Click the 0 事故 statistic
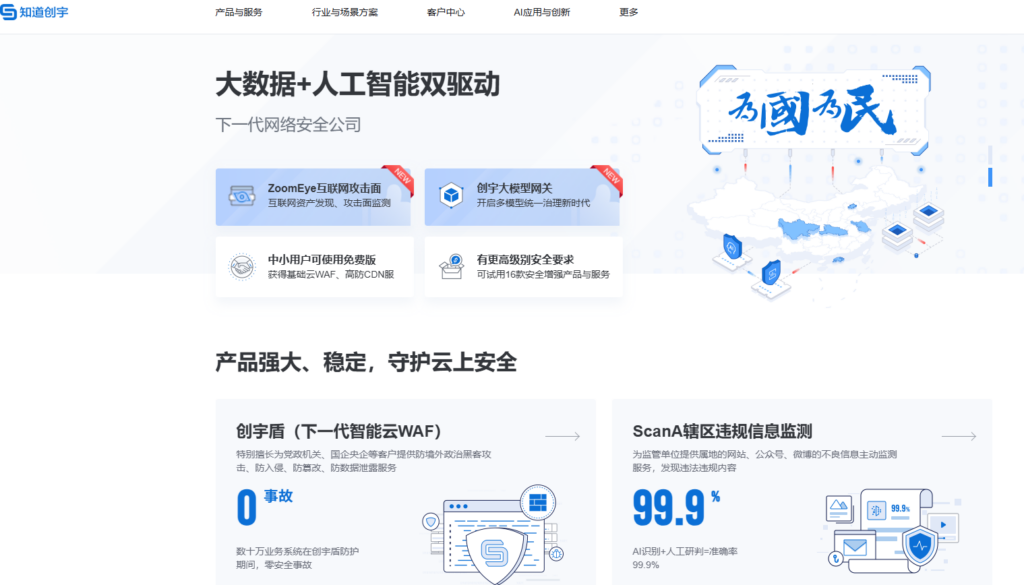This screenshot has height=585, width=1024. pos(264,506)
